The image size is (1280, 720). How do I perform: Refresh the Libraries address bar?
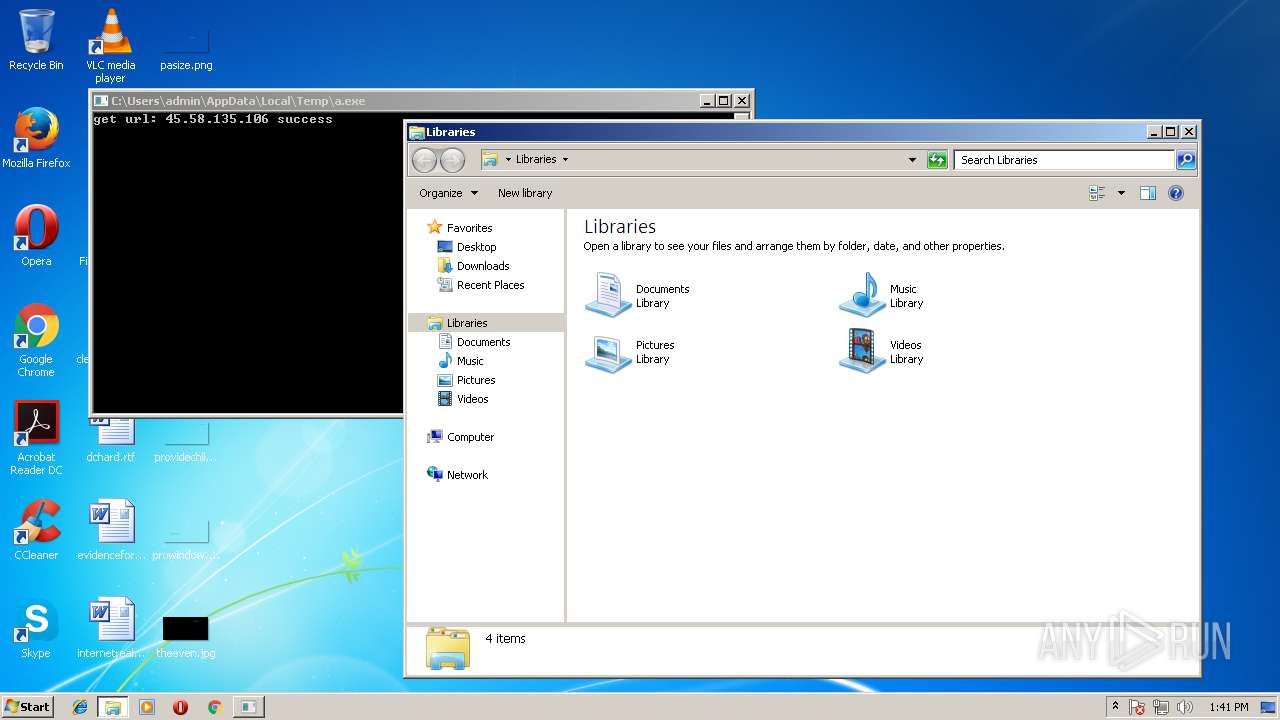point(937,160)
